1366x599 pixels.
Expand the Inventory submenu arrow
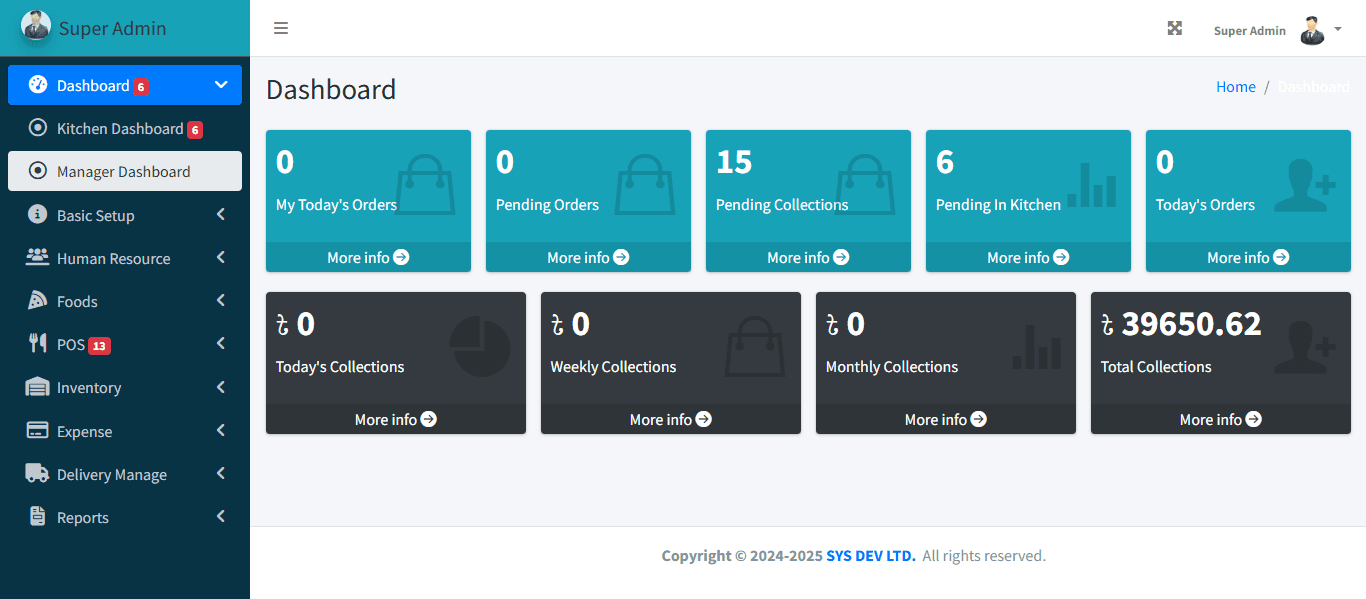(221, 387)
